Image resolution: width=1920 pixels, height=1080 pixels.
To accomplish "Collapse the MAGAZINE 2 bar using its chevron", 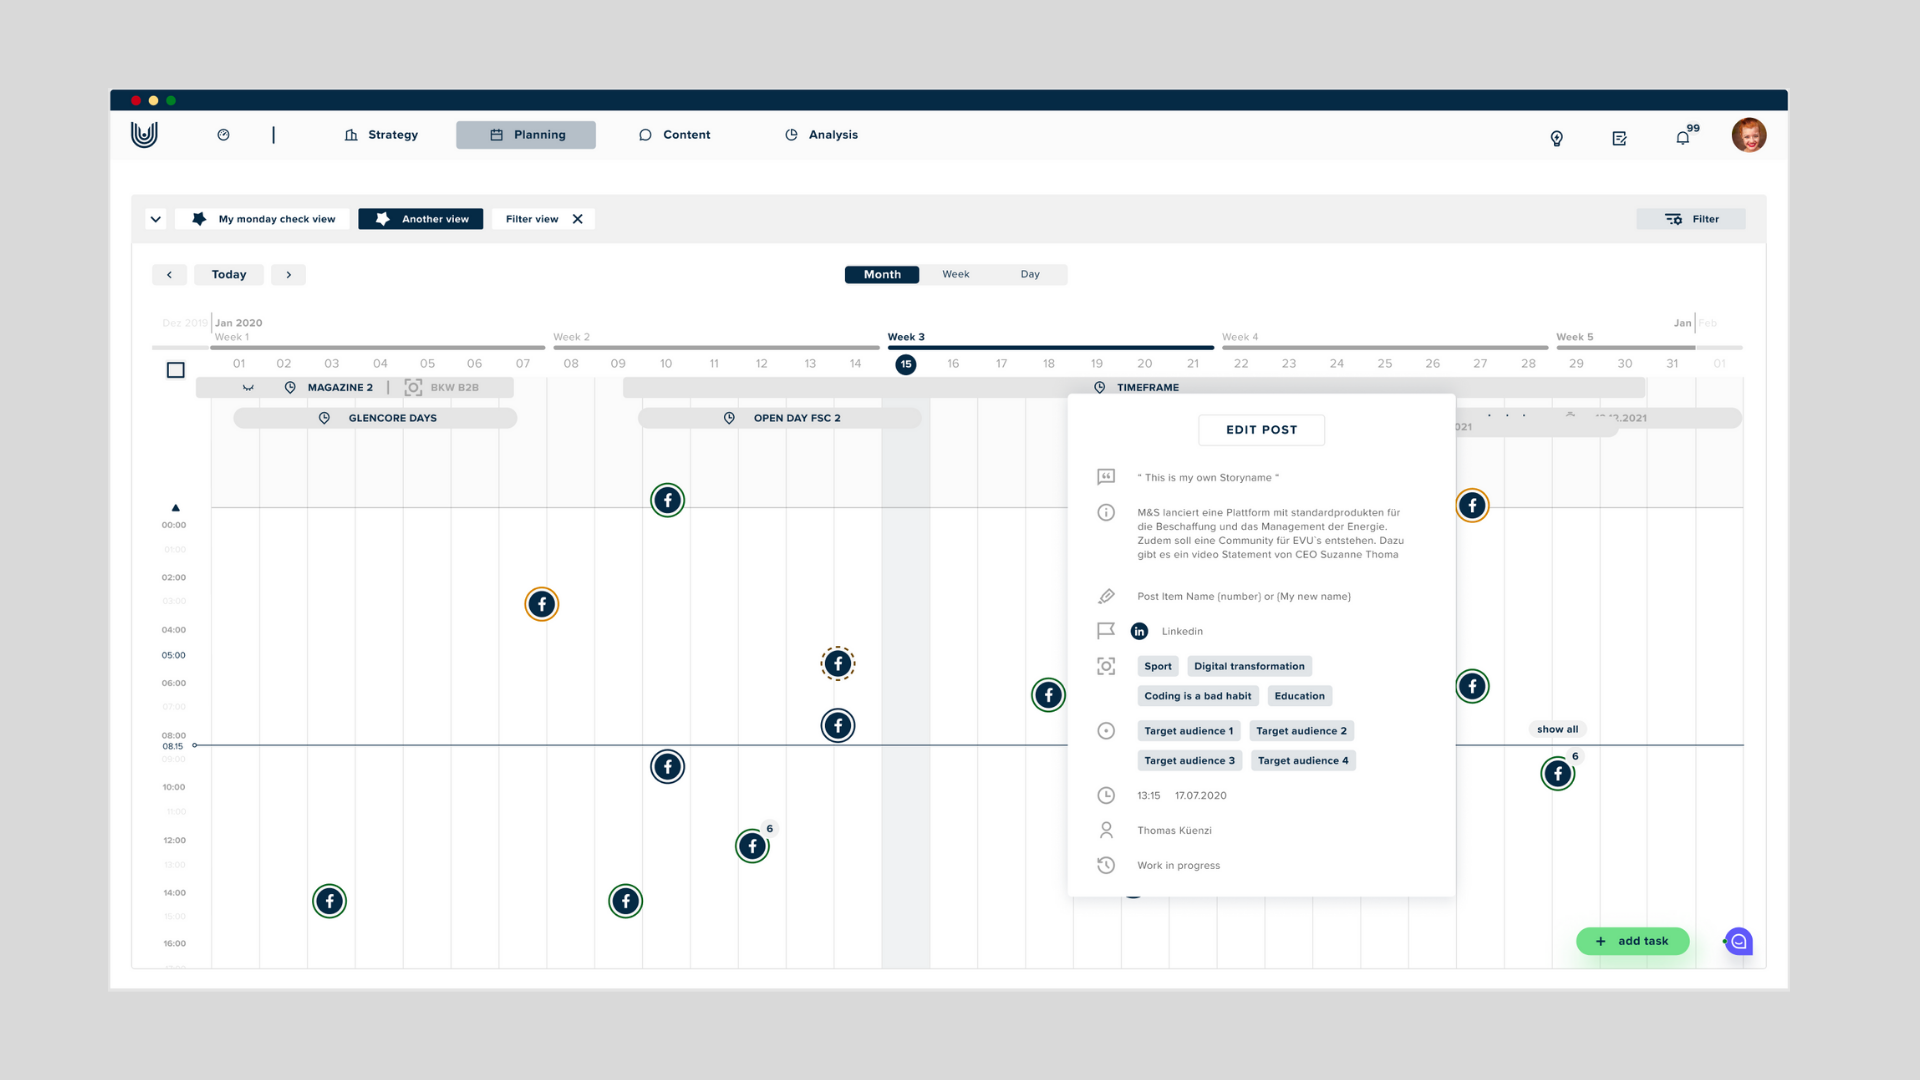I will [x=249, y=387].
